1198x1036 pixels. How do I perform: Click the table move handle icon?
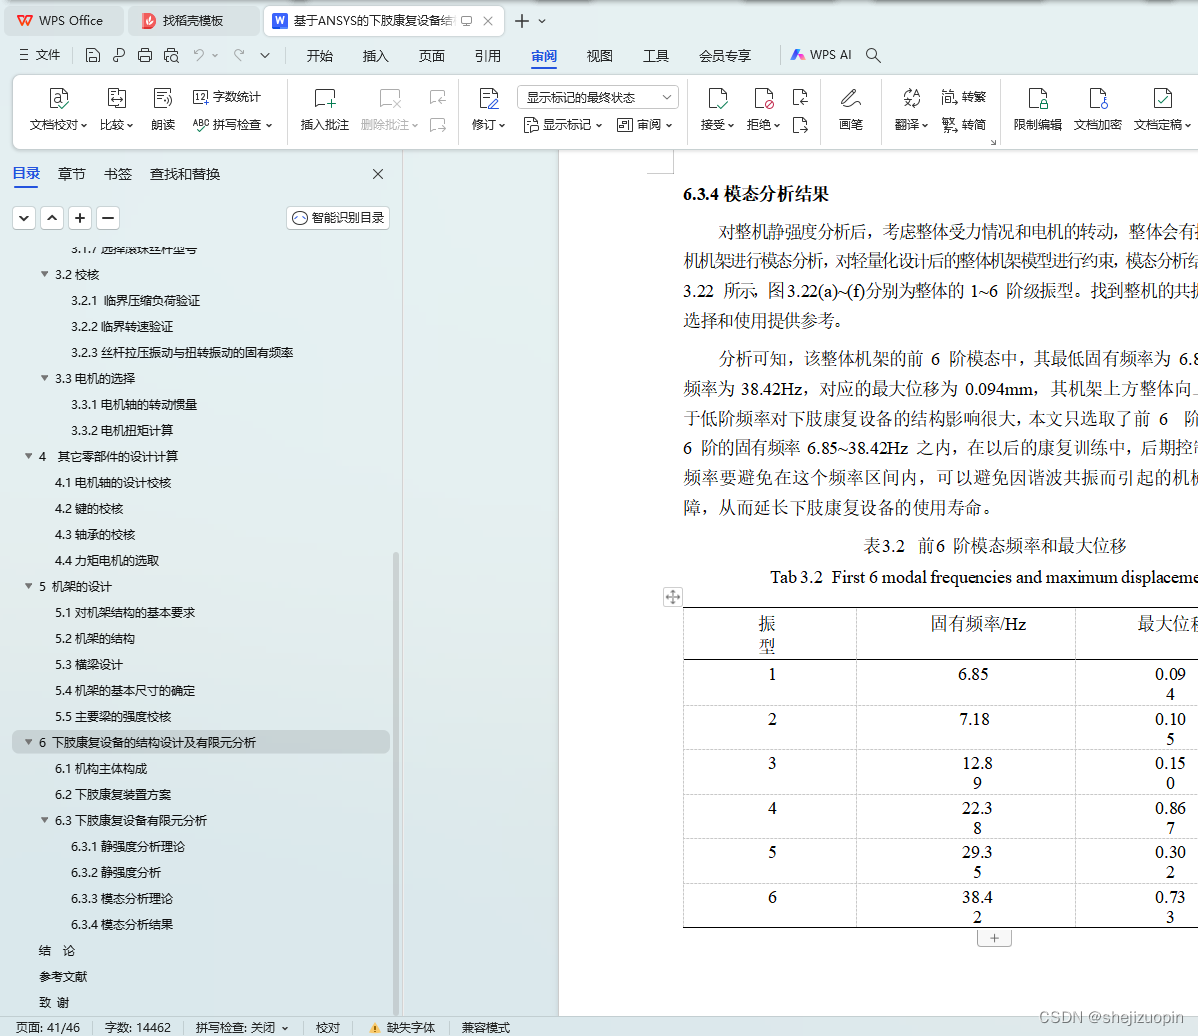pyautogui.click(x=672, y=597)
